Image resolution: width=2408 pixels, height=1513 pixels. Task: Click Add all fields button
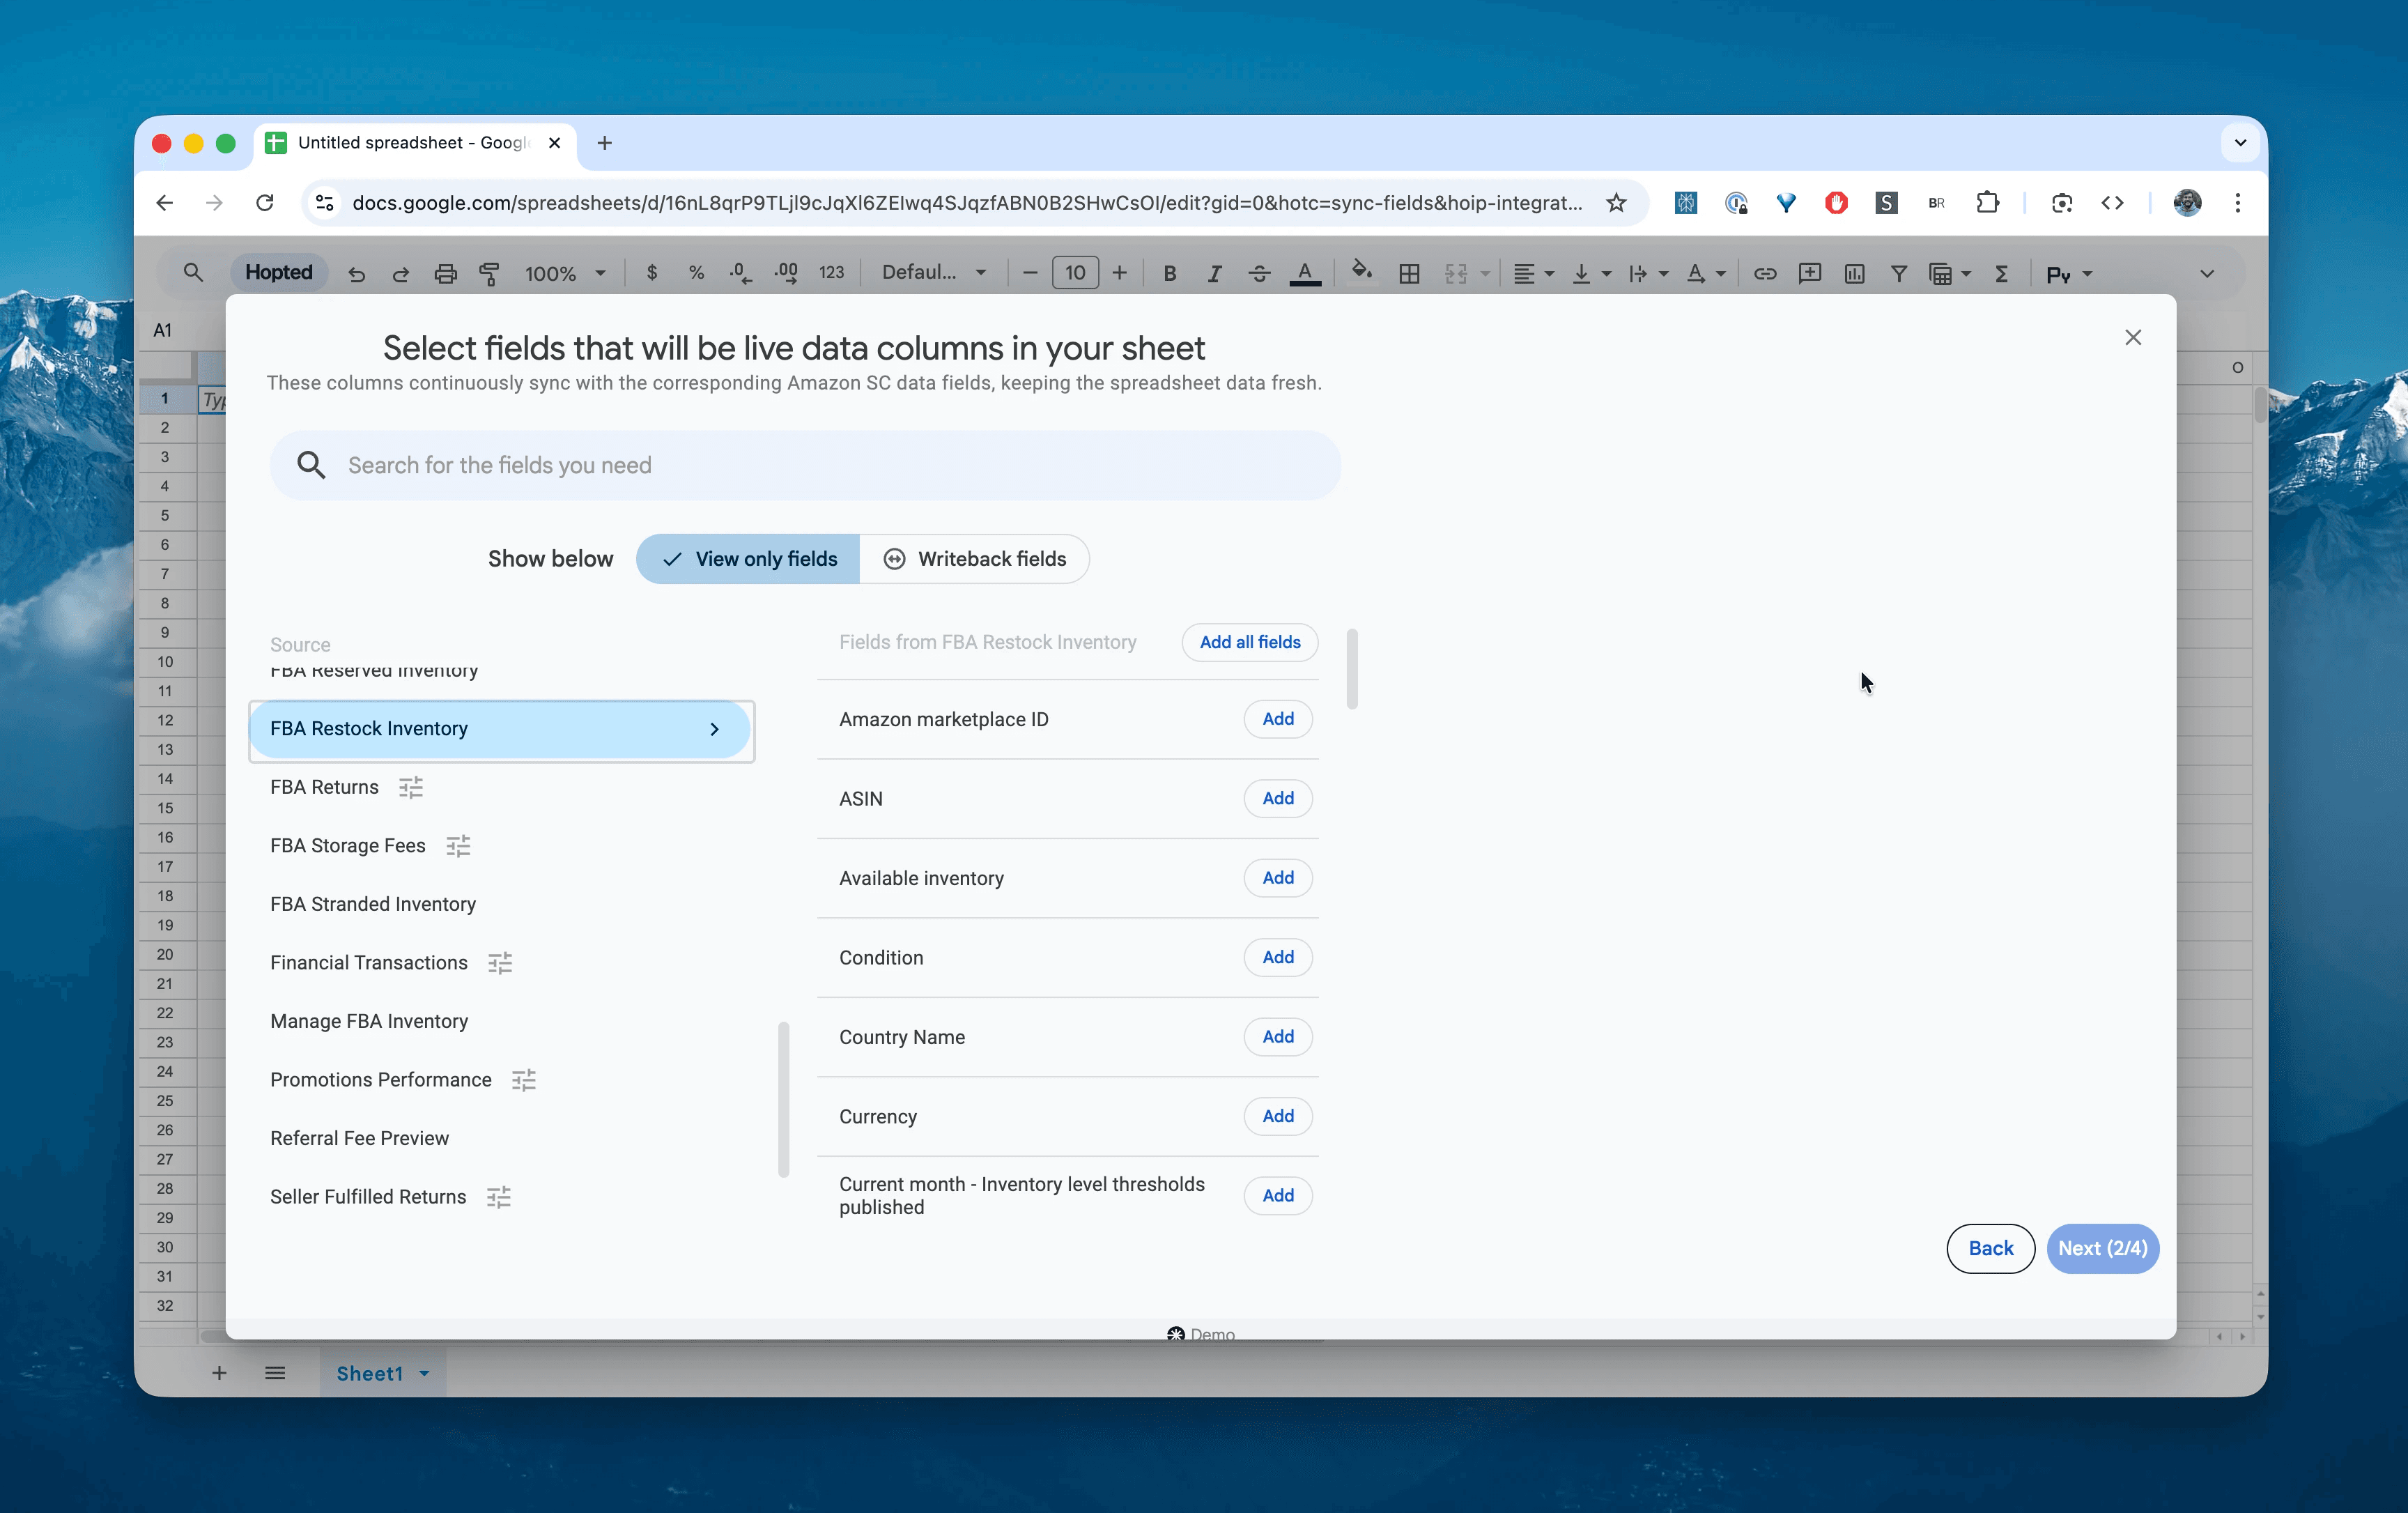1250,642
